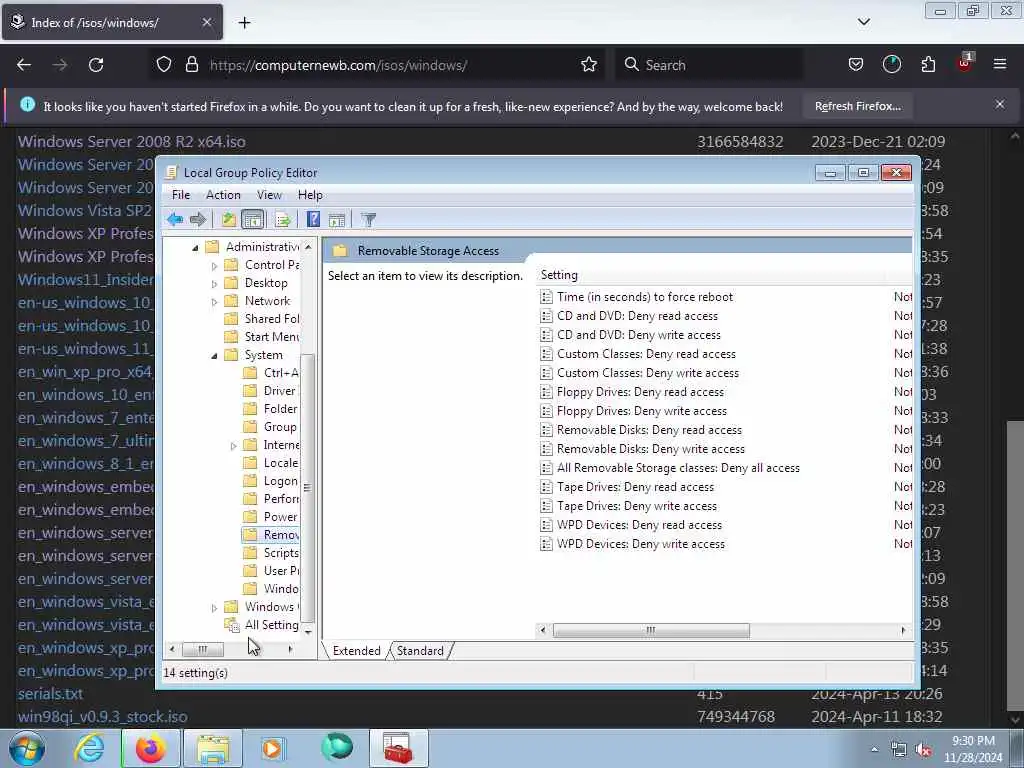1024x768 pixels.
Task: Click the Firefox back arrow
Action: pyautogui.click(x=24, y=65)
